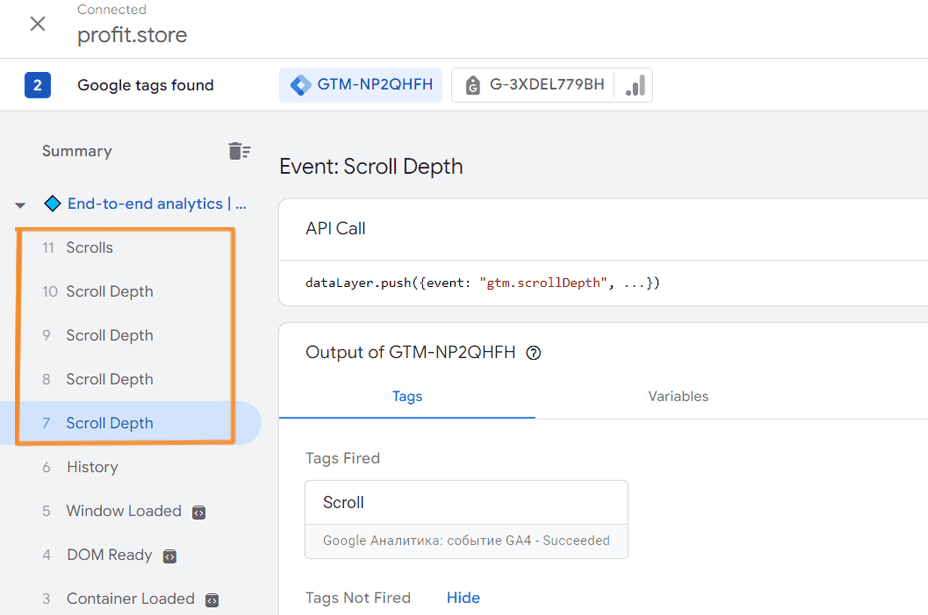Click the 'Tags Not Fired' label
Image resolution: width=928 pixels, height=615 pixels.
[358, 598]
